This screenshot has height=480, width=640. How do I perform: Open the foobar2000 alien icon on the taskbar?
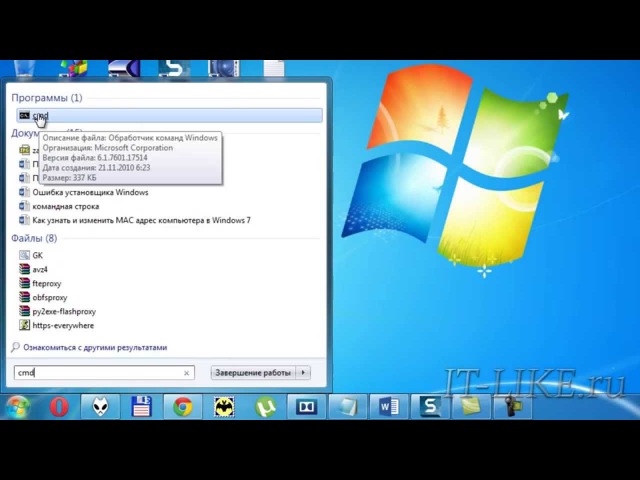click(100, 407)
